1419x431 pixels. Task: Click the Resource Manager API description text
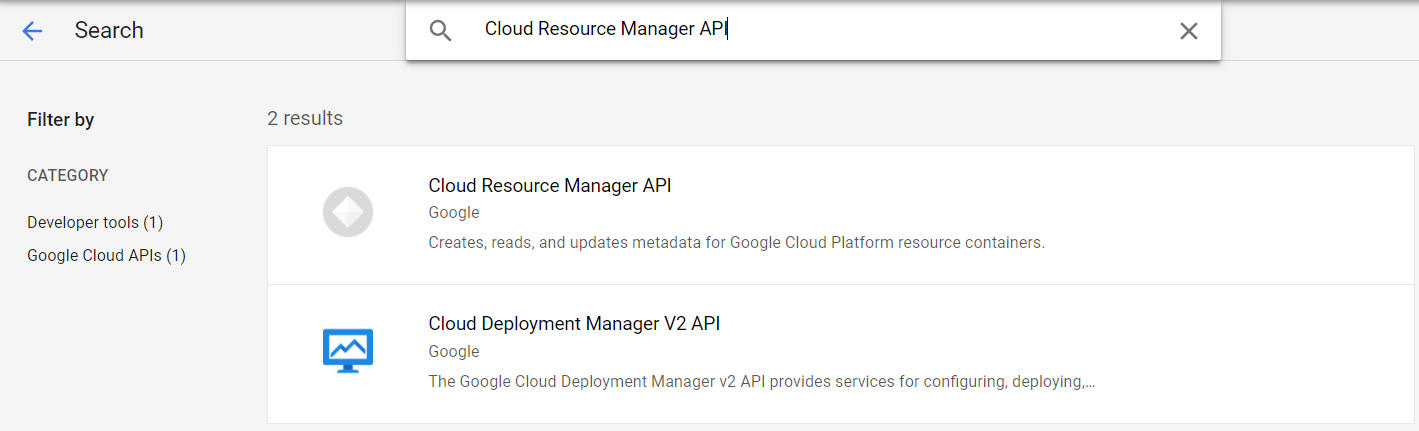pos(736,242)
